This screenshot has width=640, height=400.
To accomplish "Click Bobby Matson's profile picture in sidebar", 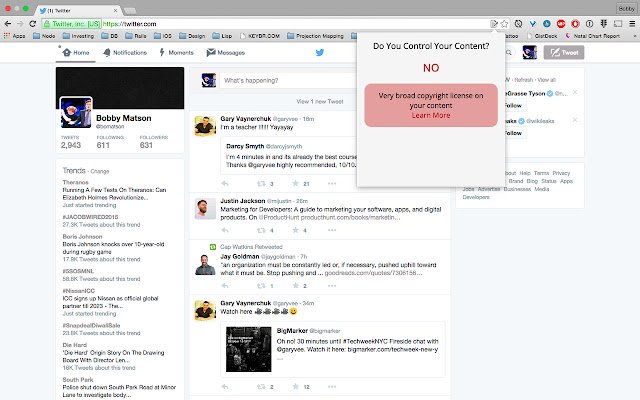I will point(76,113).
